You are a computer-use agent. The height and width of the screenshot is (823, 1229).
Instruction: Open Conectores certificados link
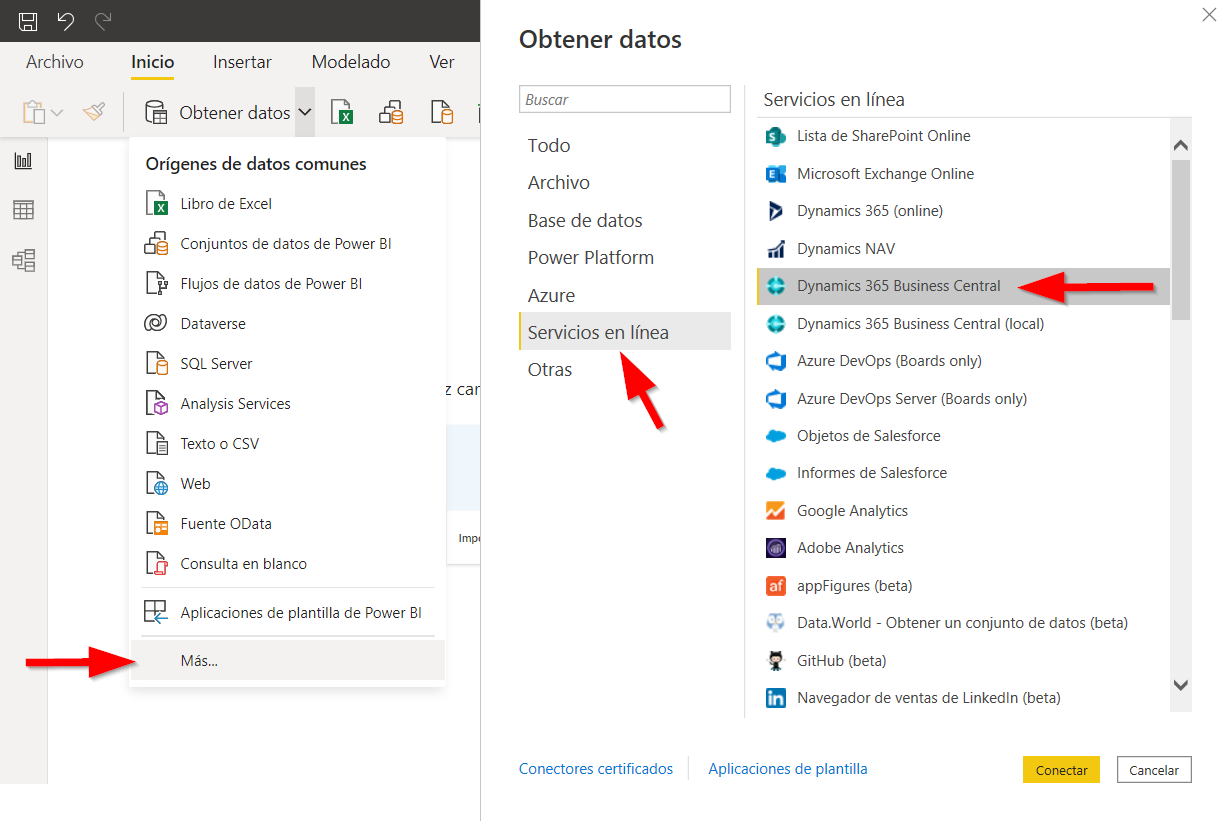tap(596, 769)
